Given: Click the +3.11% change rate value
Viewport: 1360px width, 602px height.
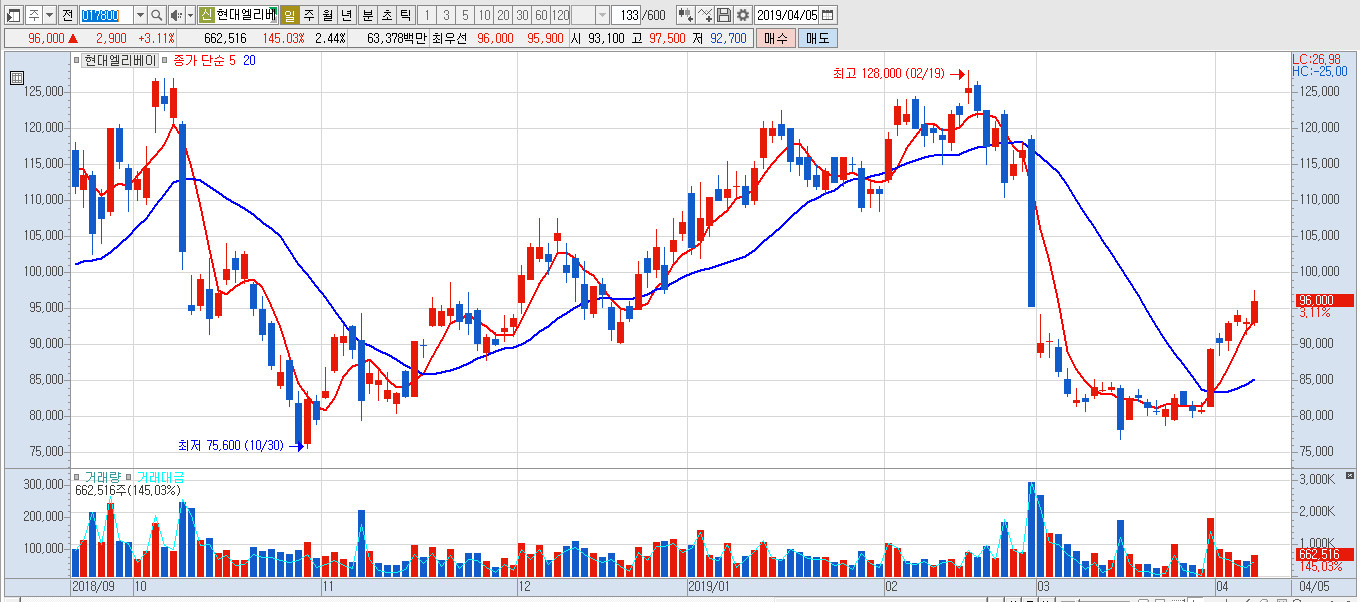Looking at the screenshot, I should [x=157, y=38].
